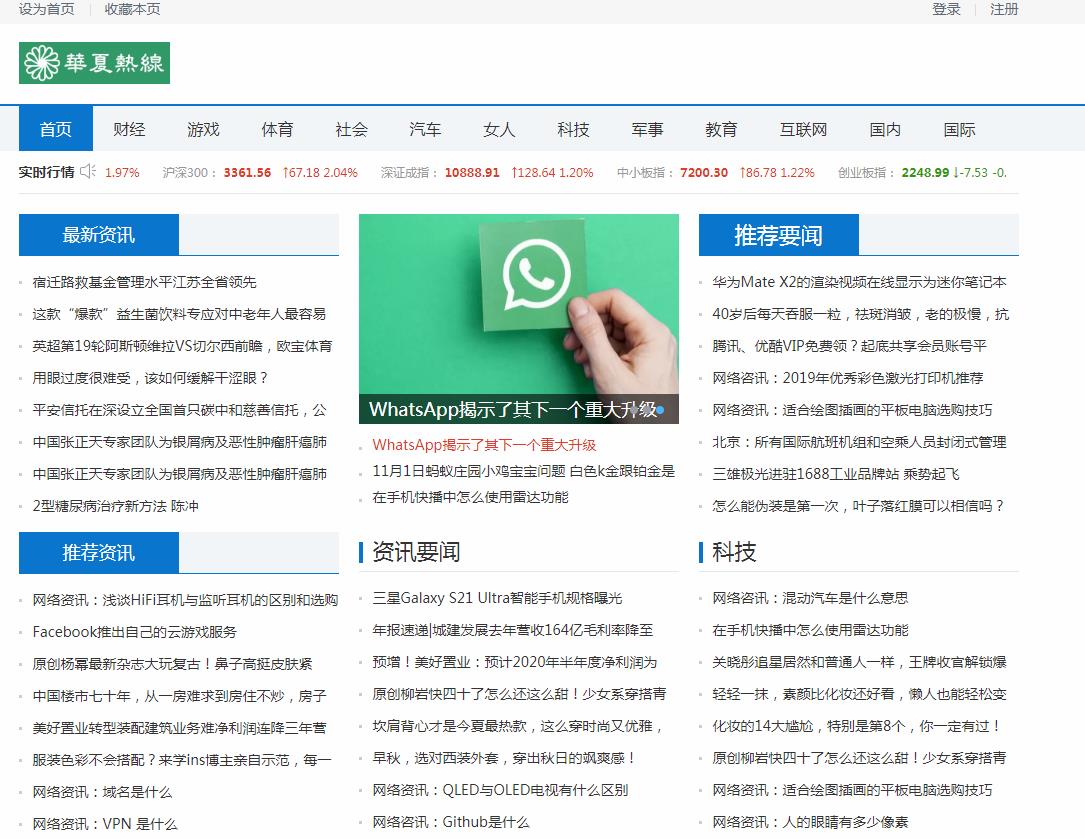
Task: Open the 互联网 navigation item
Action: pos(803,129)
